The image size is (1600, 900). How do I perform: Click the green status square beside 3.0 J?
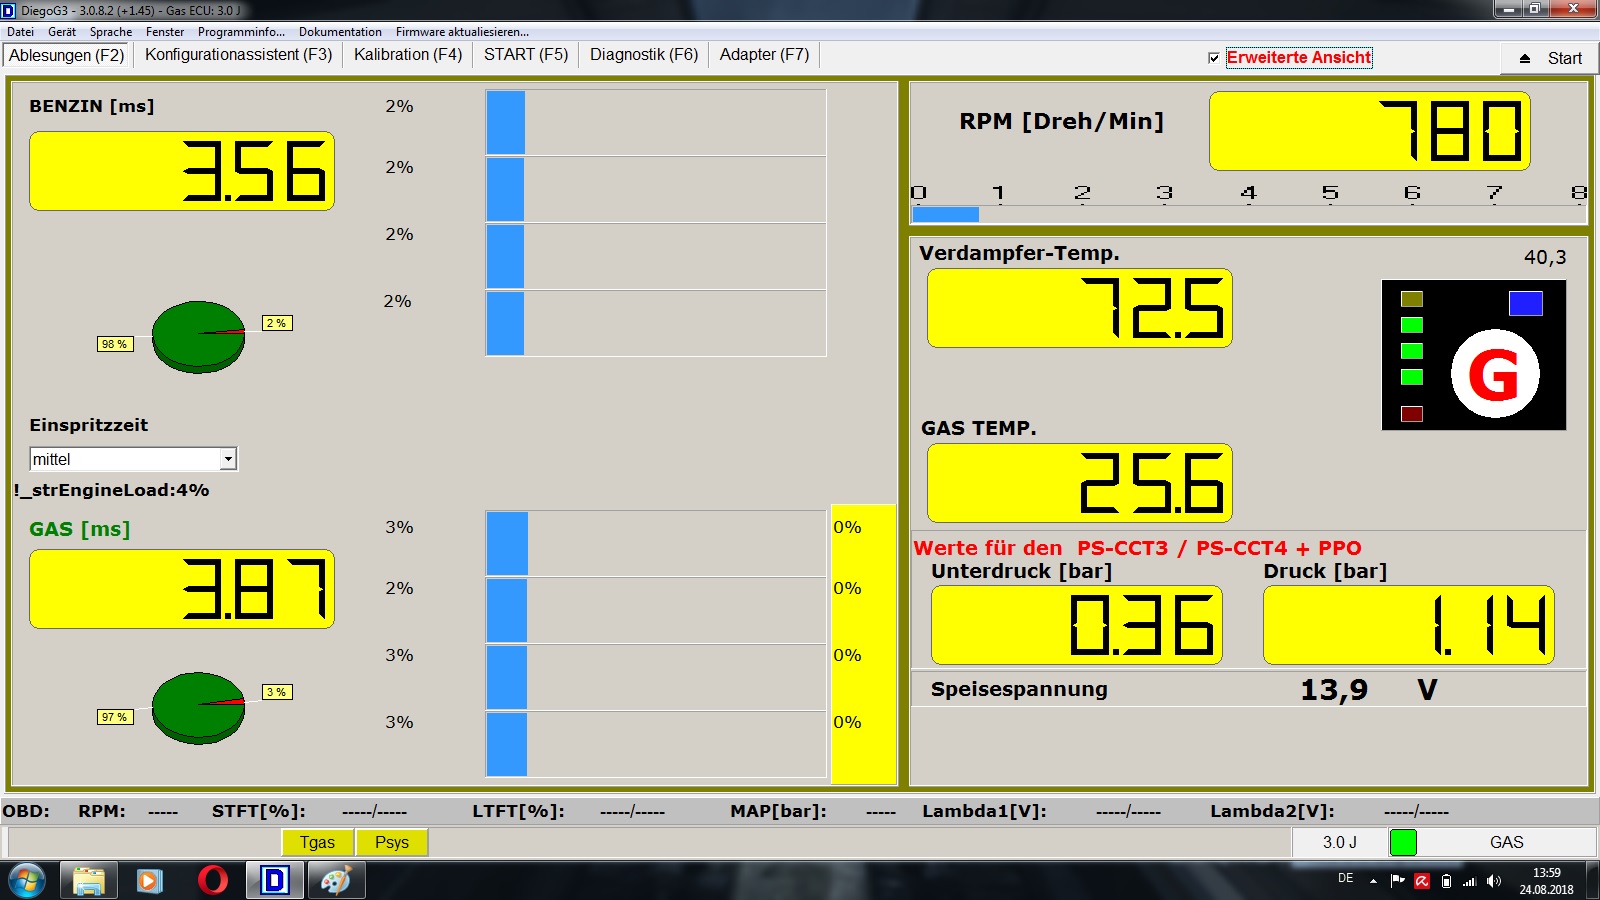1403,842
